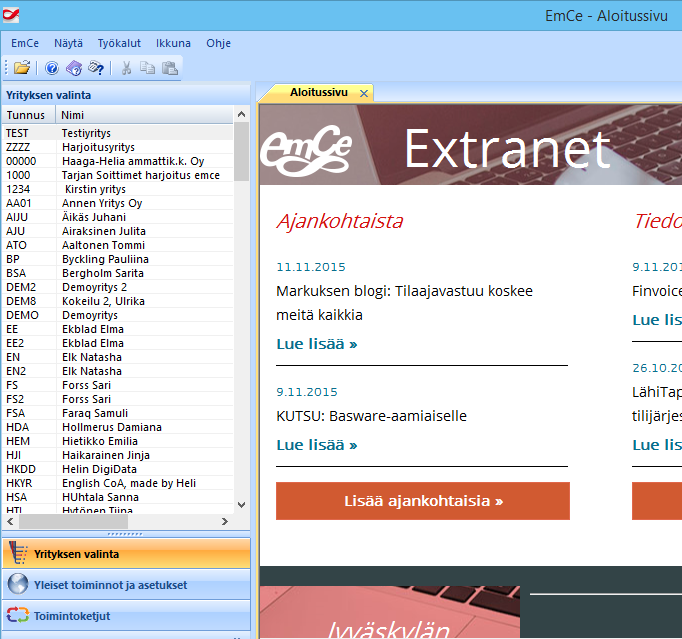Image resolution: width=682 pixels, height=639 pixels.
Task: Select the Haikarainen Jinja row
Action: click(x=118, y=455)
